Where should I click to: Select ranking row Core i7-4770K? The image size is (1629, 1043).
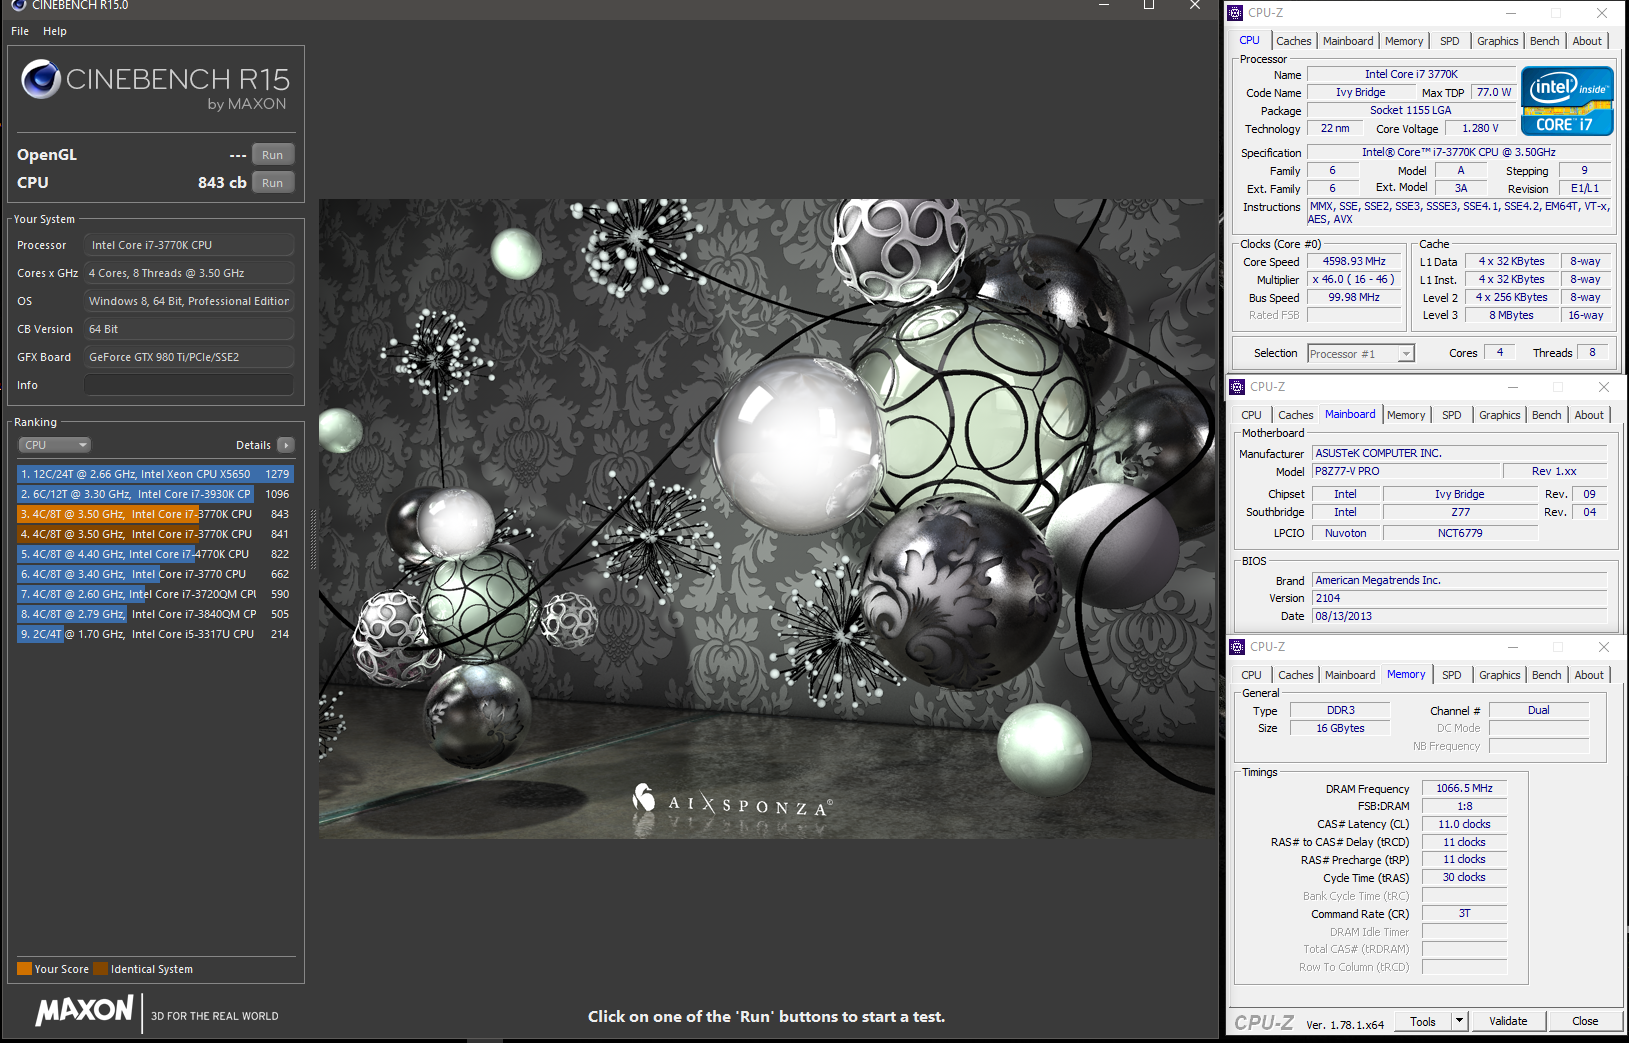(x=155, y=554)
